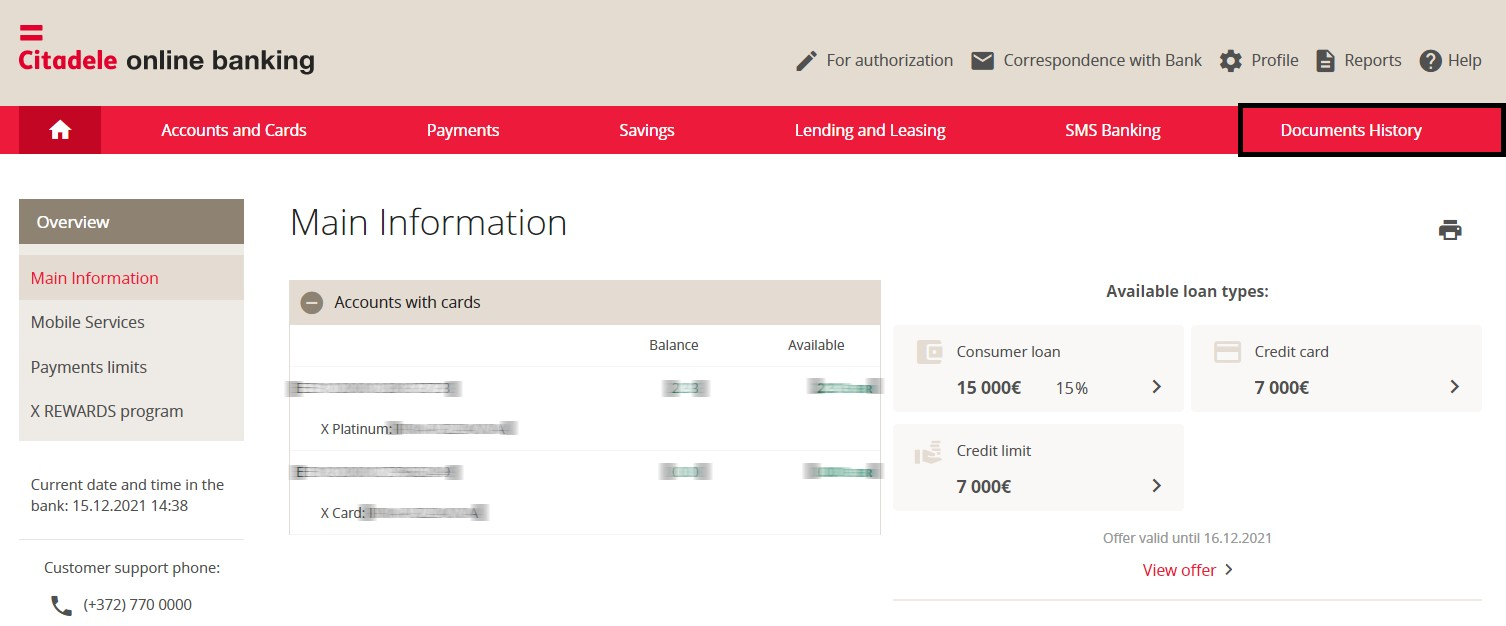Viewport: 1506px width, 626px height.
Task: Click the customer support phone icon
Action: (61, 605)
